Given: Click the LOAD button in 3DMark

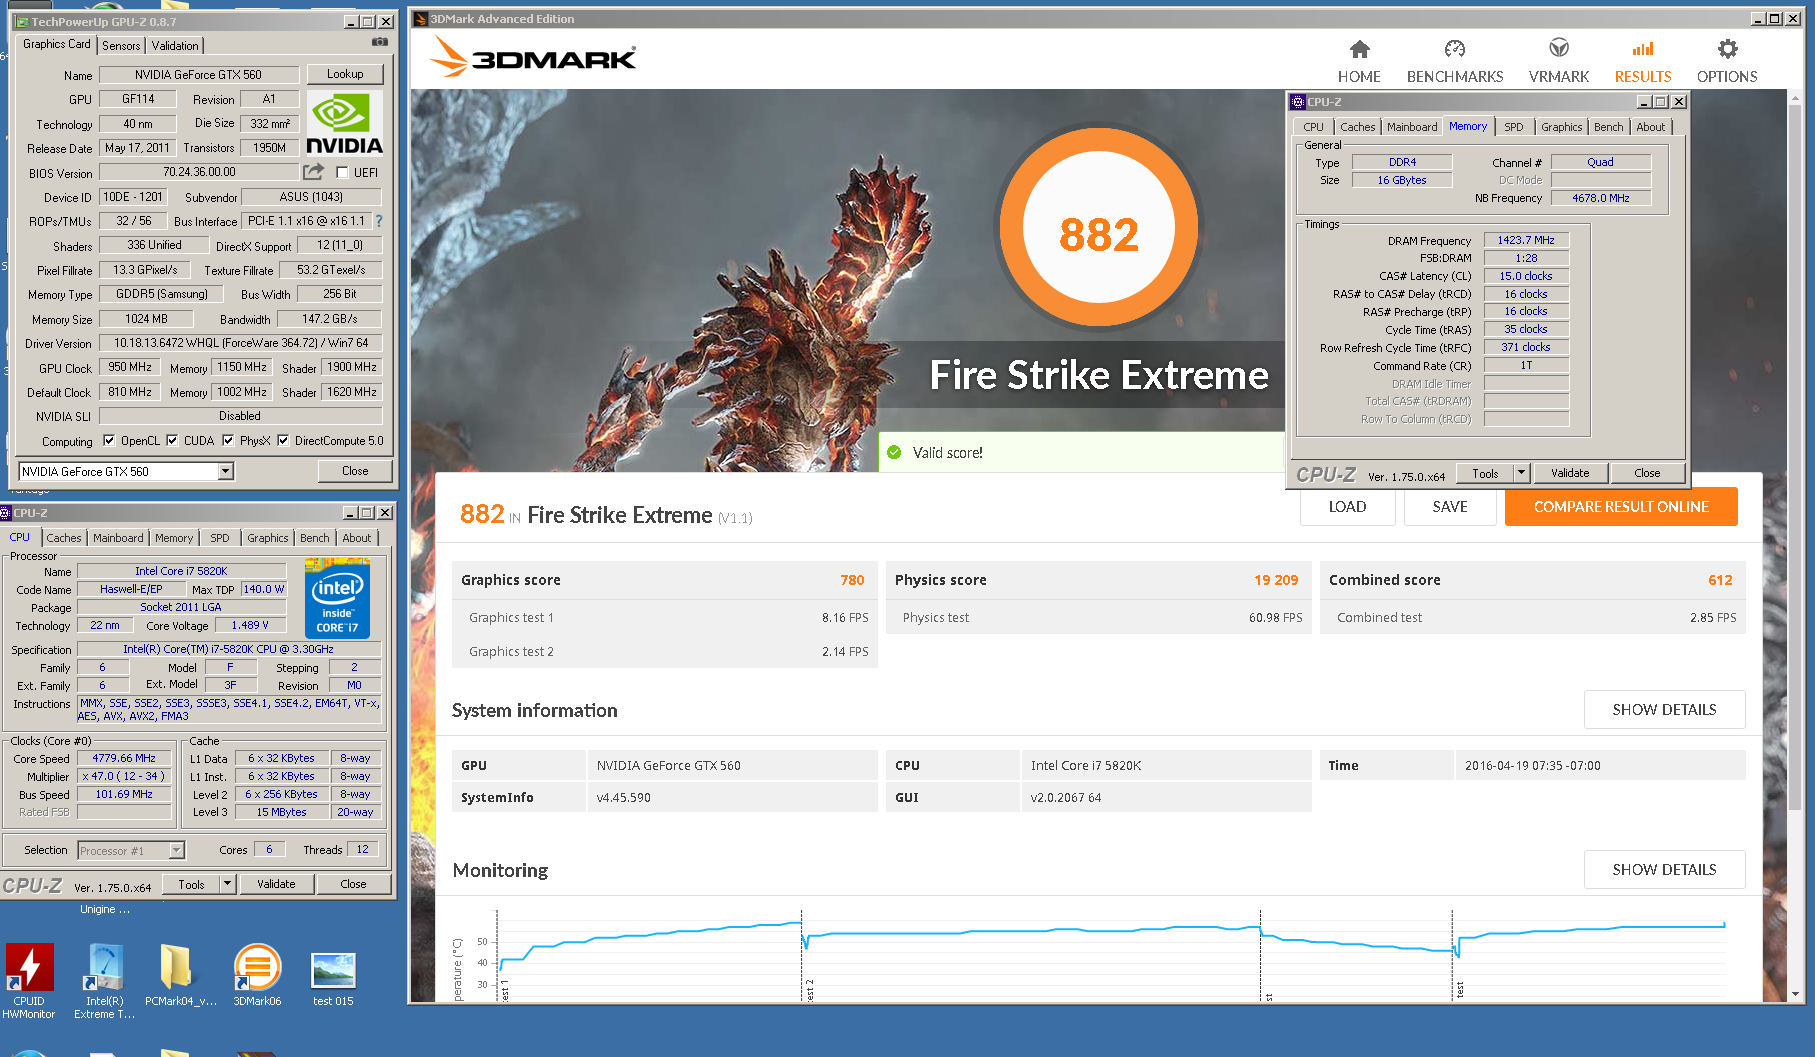Looking at the screenshot, I should [x=1347, y=507].
